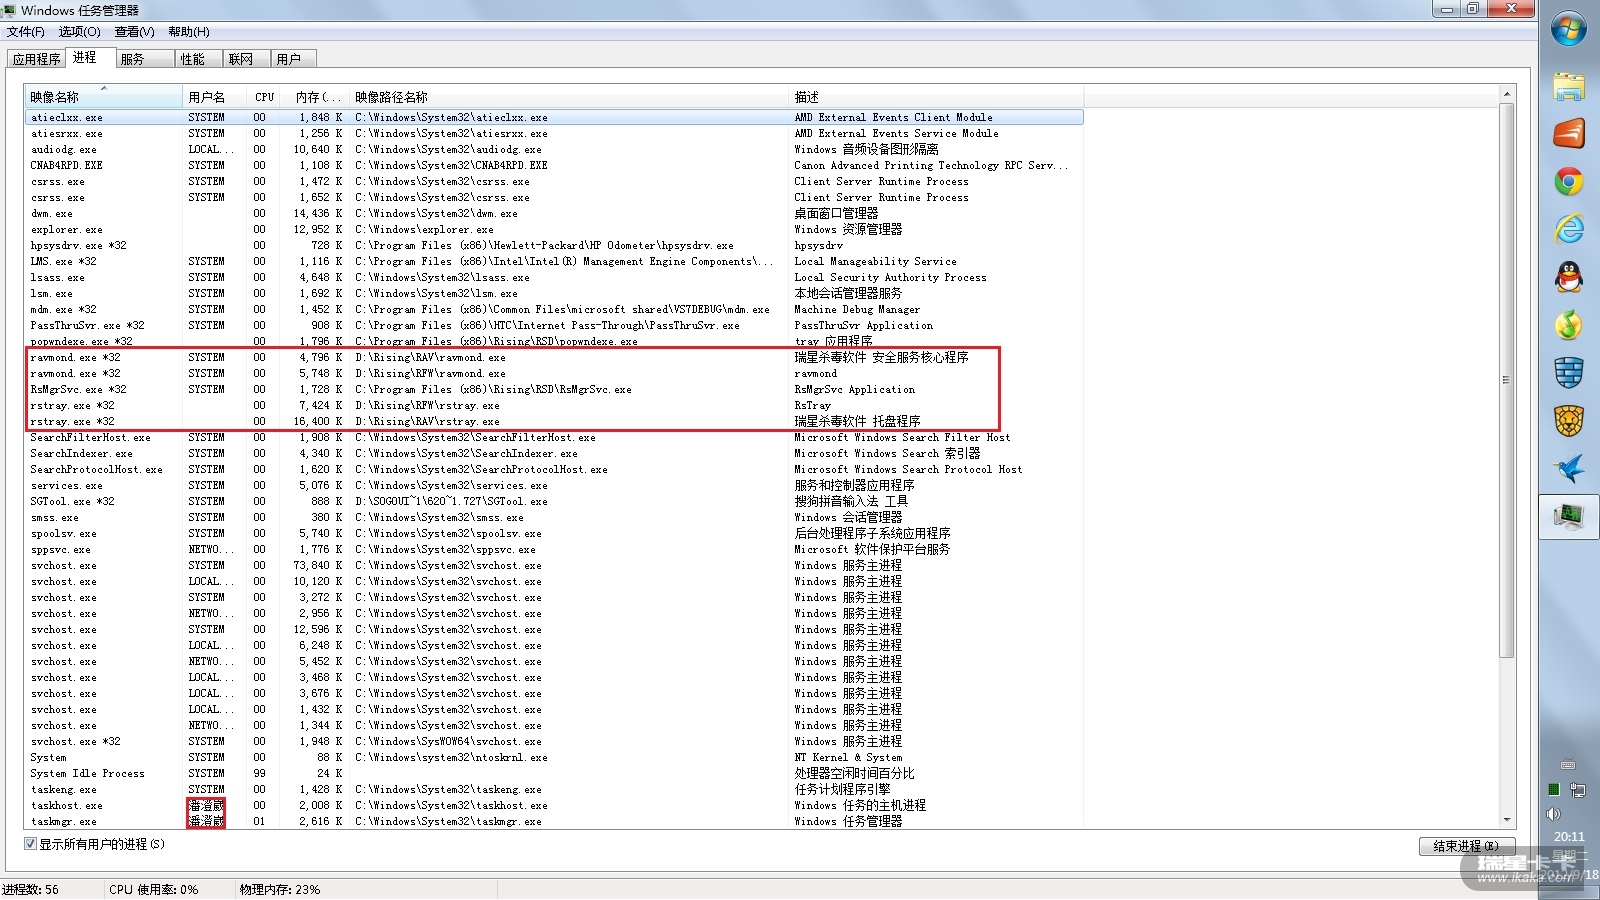Select the SearchIndexer.exe process row
This screenshot has width=1600, height=900.
(554, 453)
